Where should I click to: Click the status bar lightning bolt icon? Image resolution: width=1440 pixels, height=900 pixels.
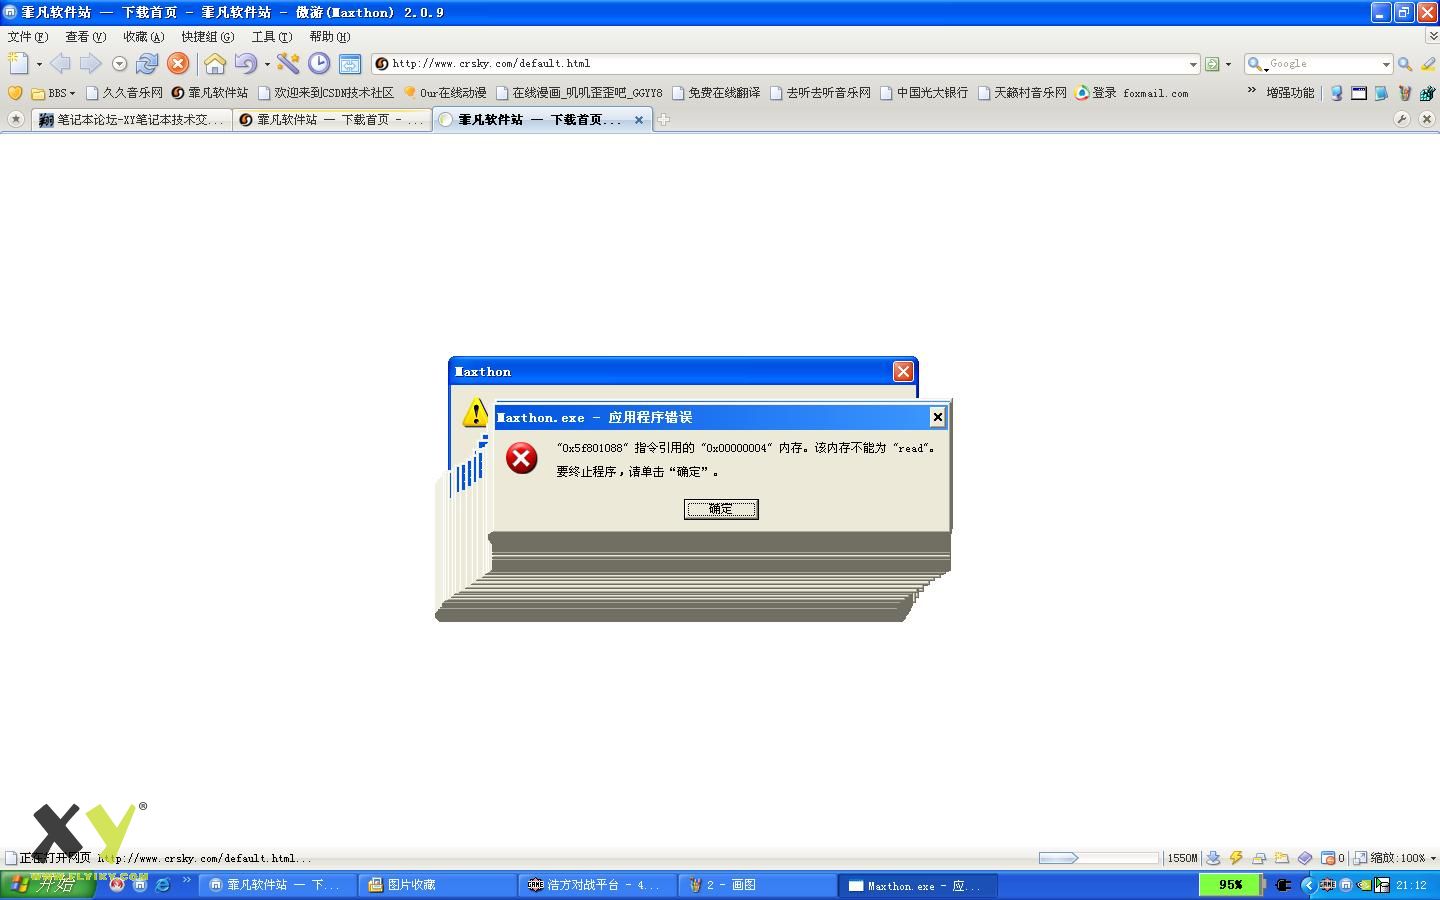coord(1236,858)
